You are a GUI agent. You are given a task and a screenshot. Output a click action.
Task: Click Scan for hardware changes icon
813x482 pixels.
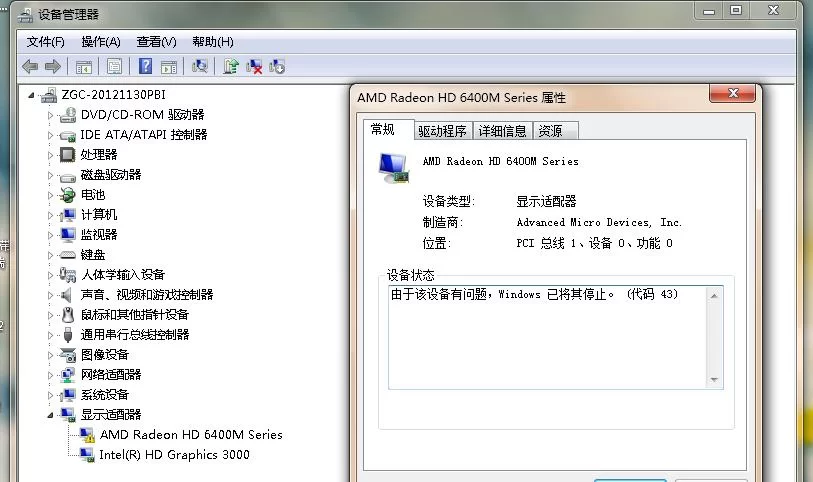coord(200,66)
